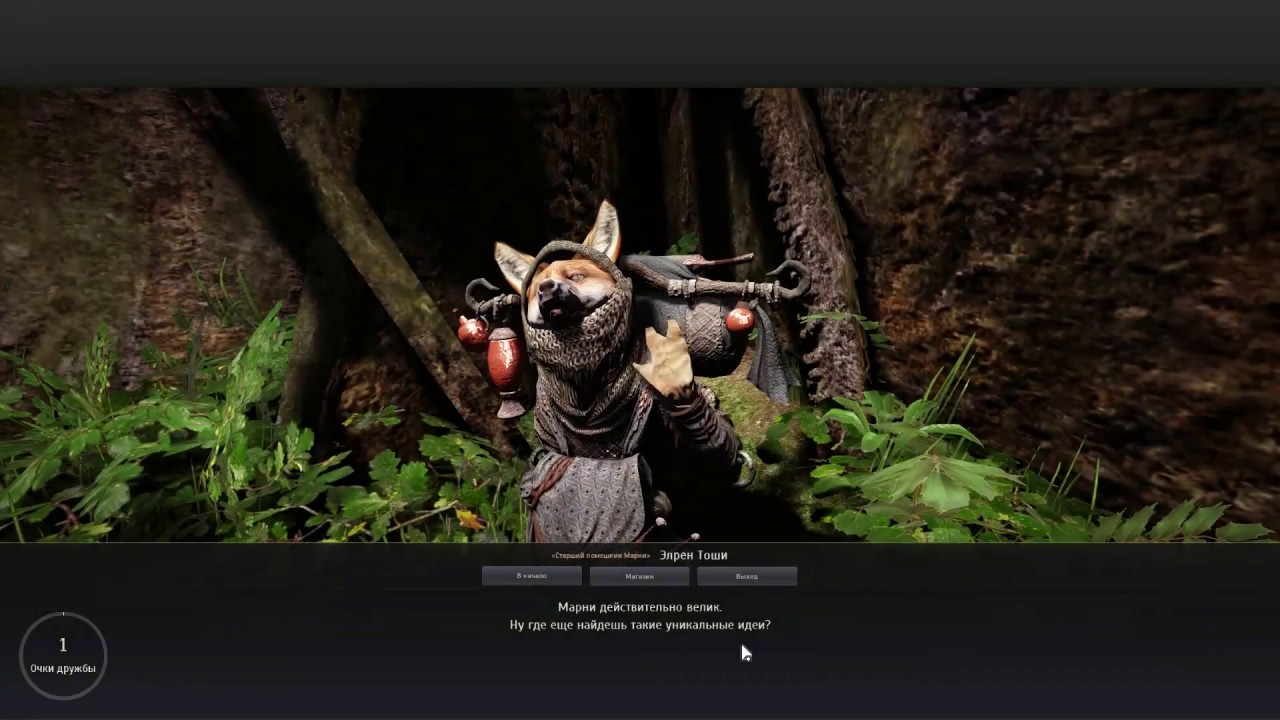Click the dialogue line 'Марни действительно велик.'
This screenshot has height=720, width=1280.
coord(640,607)
